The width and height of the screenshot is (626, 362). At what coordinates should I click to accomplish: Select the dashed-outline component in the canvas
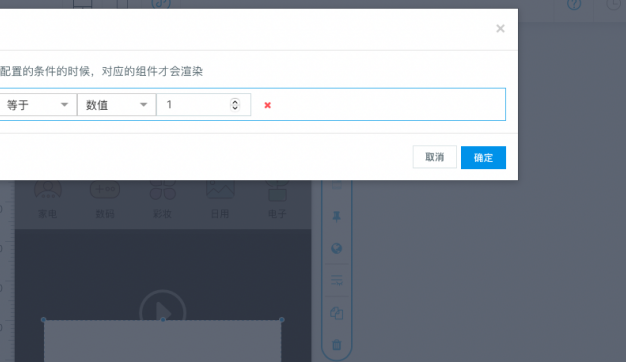(x=162, y=340)
